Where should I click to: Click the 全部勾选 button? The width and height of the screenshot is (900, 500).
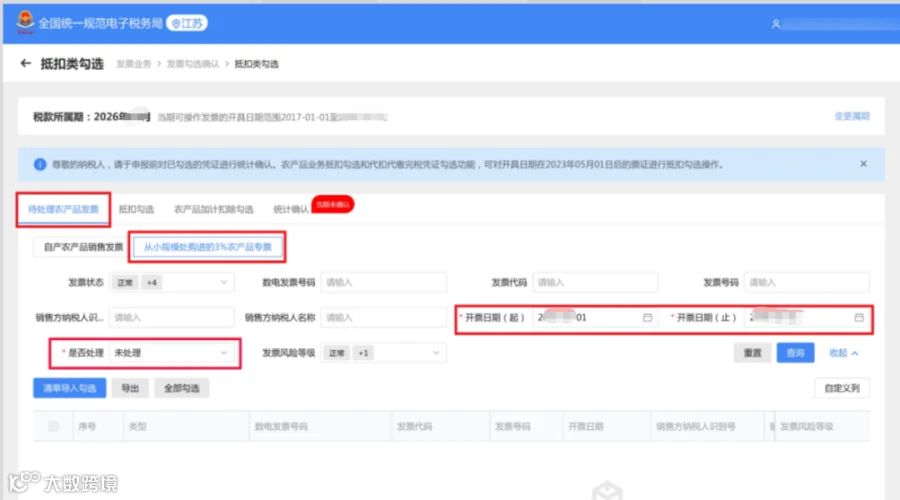click(181, 389)
